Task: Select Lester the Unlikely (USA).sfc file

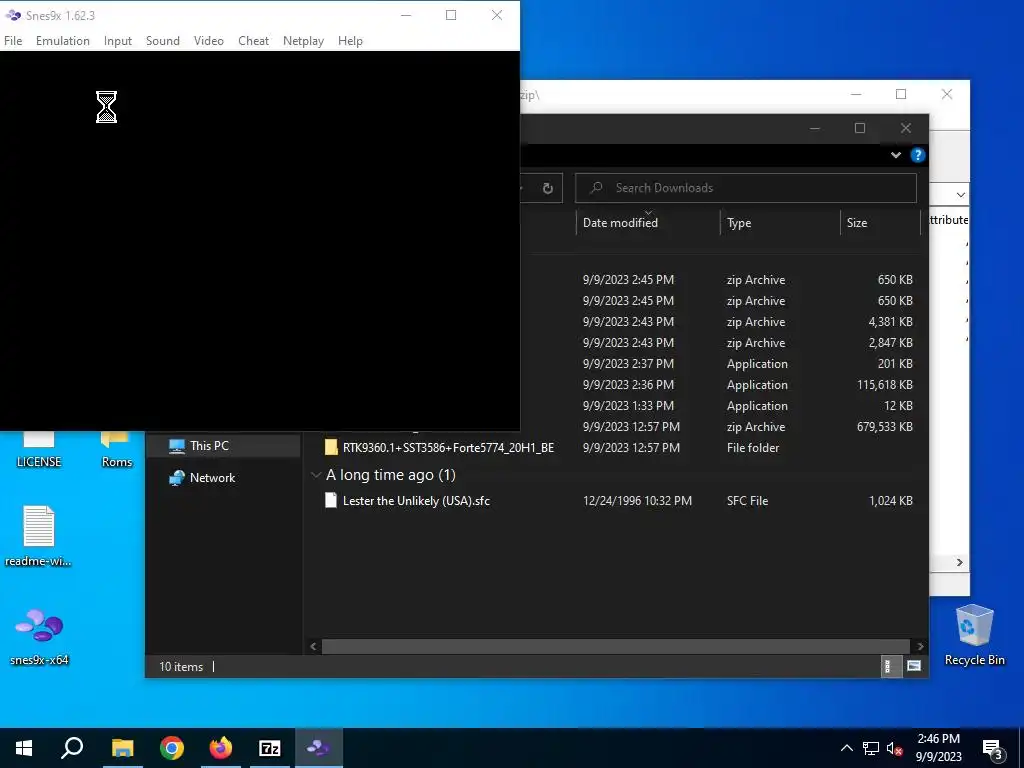Action: (x=416, y=501)
